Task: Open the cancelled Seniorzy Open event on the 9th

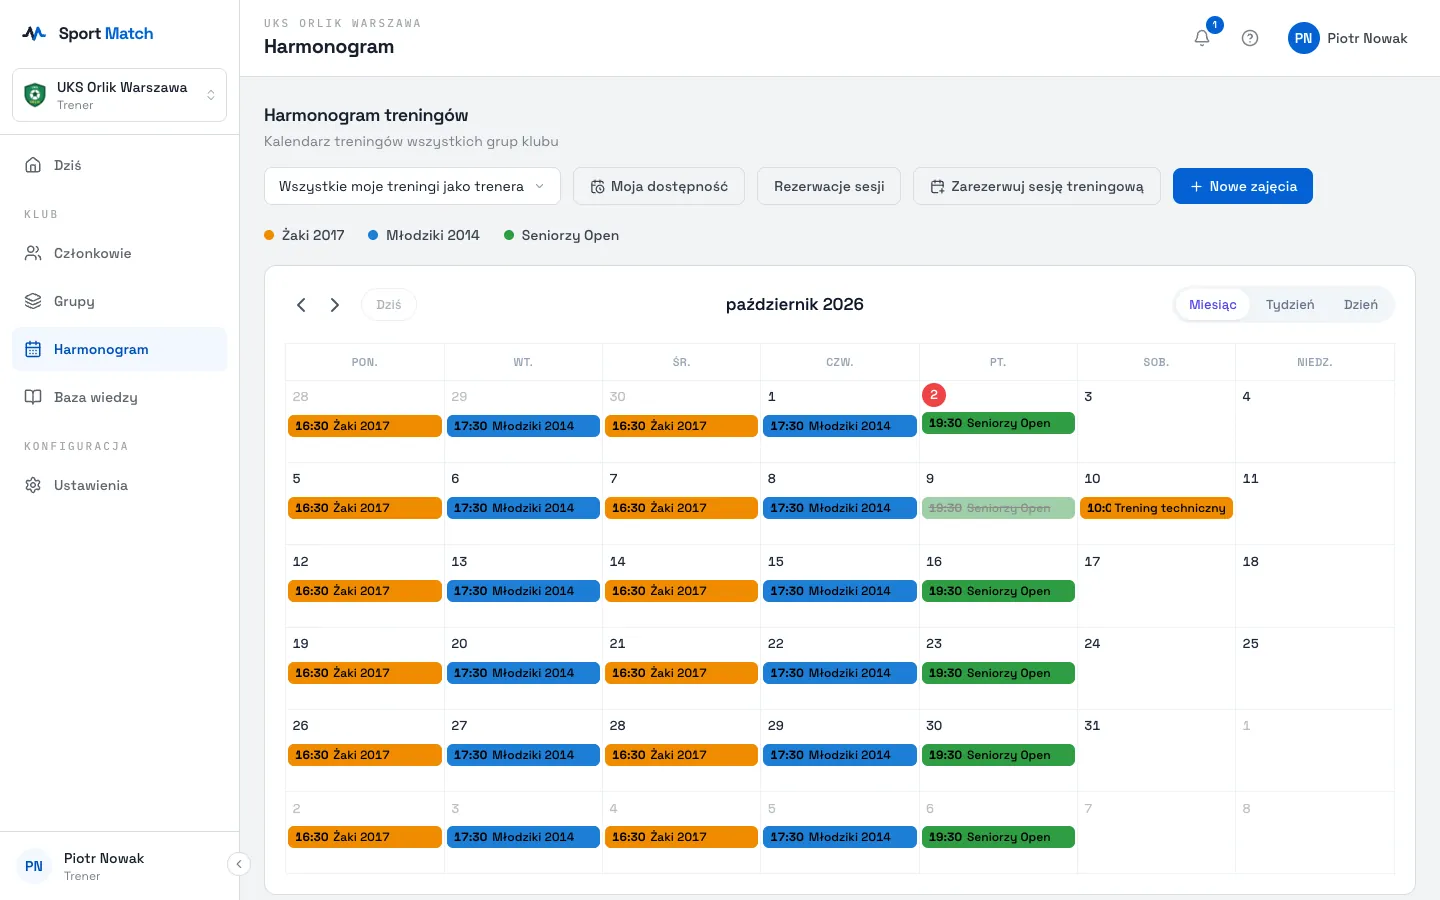Action: [x=998, y=508]
